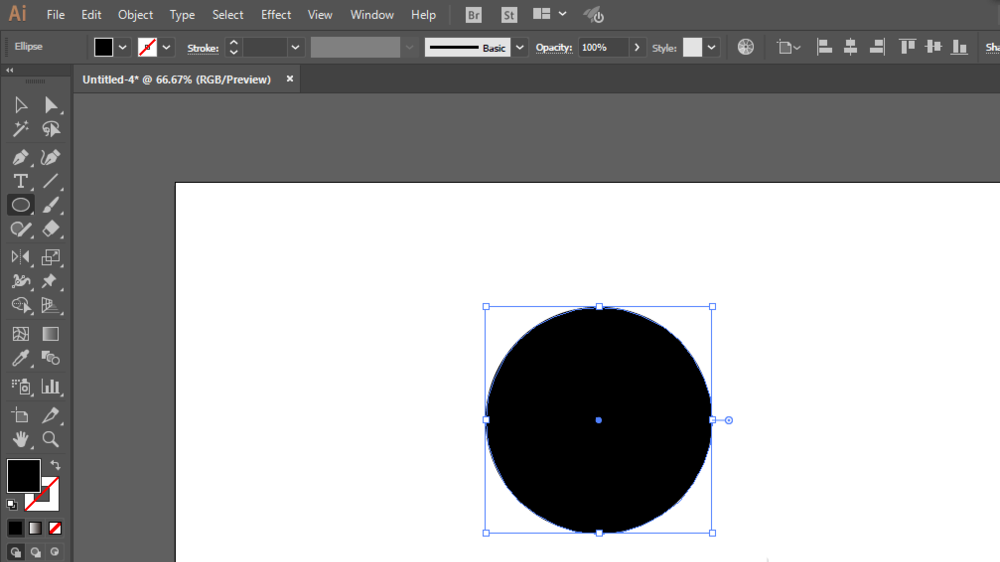1000x562 pixels.
Task: Choose the Line Segment tool
Action: coord(50,181)
